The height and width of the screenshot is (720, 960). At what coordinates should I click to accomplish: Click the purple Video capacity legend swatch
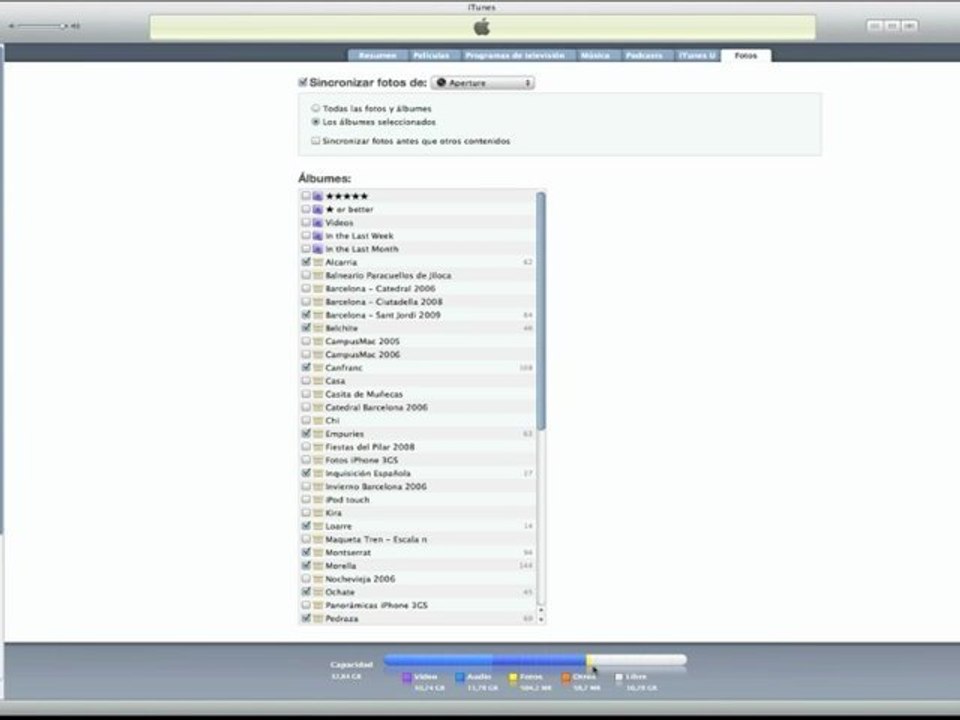pyautogui.click(x=407, y=677)
